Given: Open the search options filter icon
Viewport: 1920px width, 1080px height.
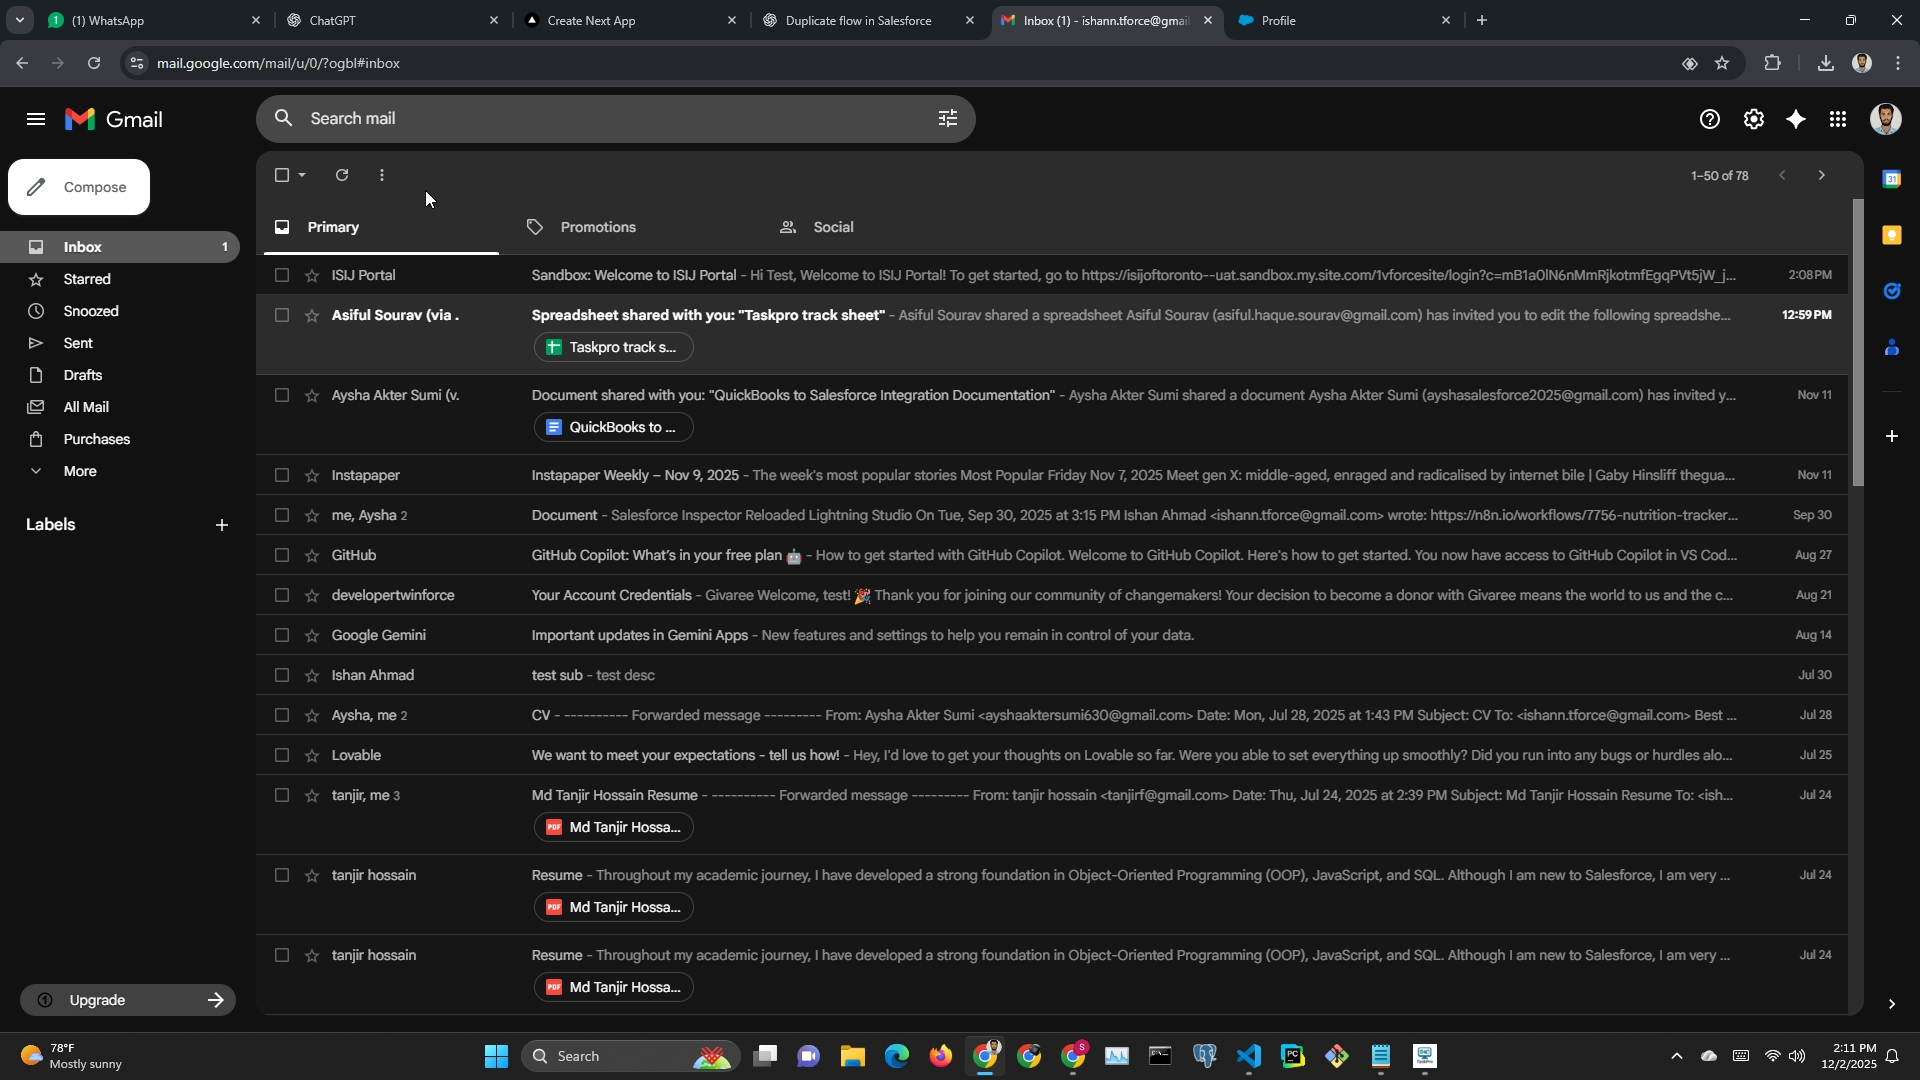Looking at the screenshot, I should coord(947,119).
